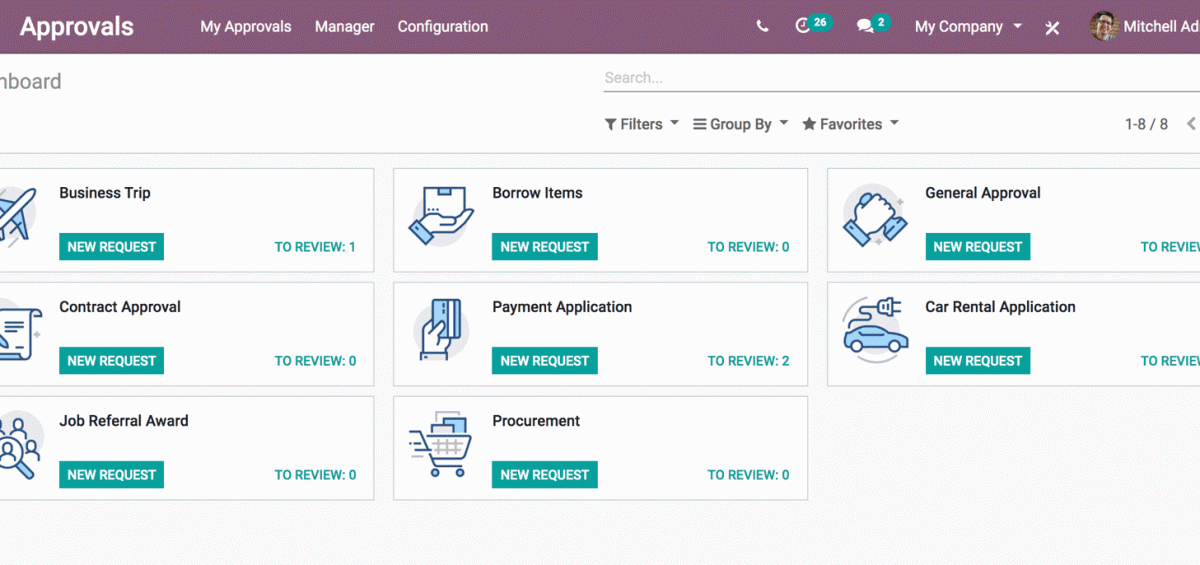The image size is (1200, 565).
Task: Click New Request under Business Trip
Action: pyautogui.click(x=111, y=247)
